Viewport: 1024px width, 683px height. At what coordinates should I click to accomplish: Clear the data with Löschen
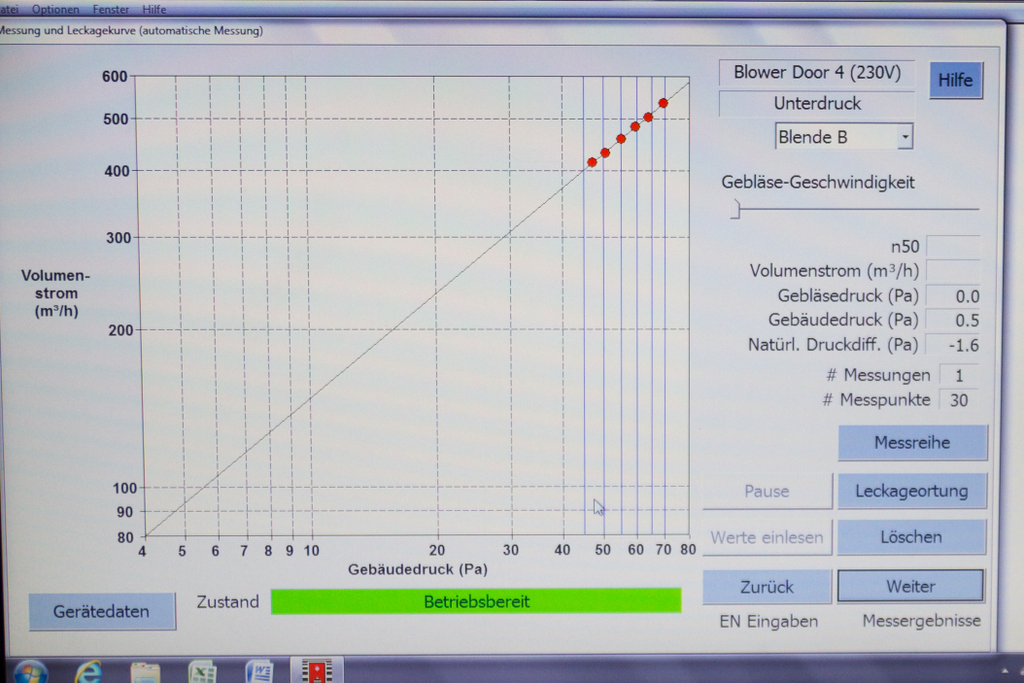tap(911, 537)
